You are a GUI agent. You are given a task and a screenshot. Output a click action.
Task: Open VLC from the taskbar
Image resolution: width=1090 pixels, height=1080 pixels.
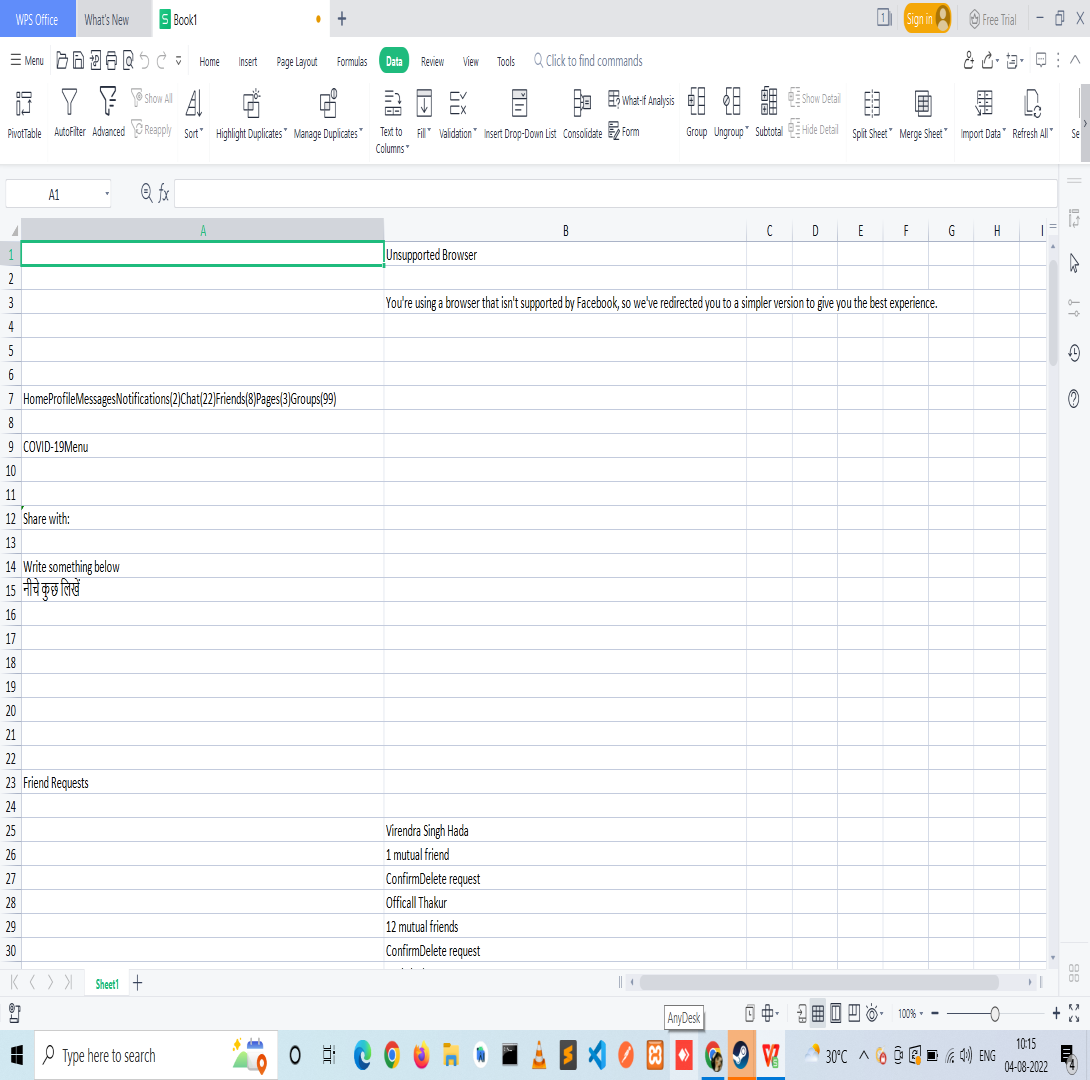[x=539, y=1056]
